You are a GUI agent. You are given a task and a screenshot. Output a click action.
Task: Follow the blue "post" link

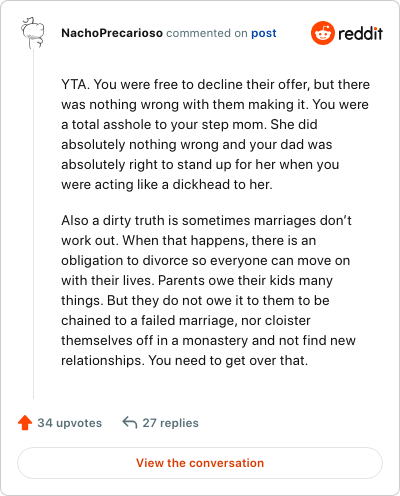pyautogui.click(x=264, y=33)
